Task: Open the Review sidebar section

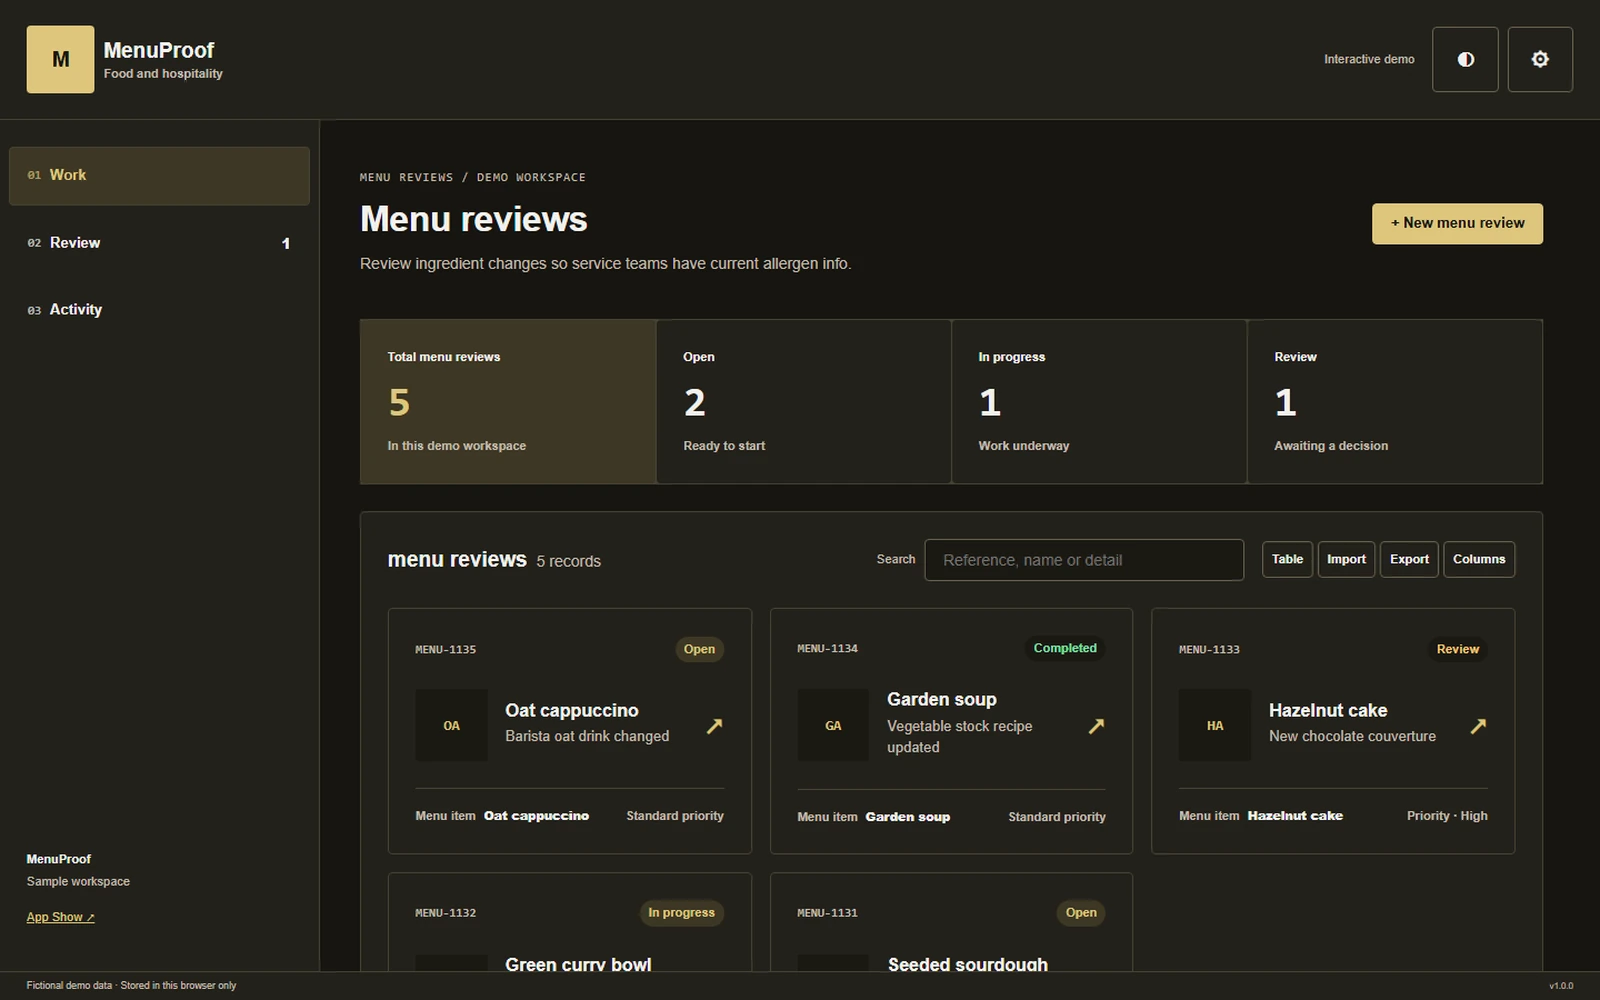Action: point(159,243)
